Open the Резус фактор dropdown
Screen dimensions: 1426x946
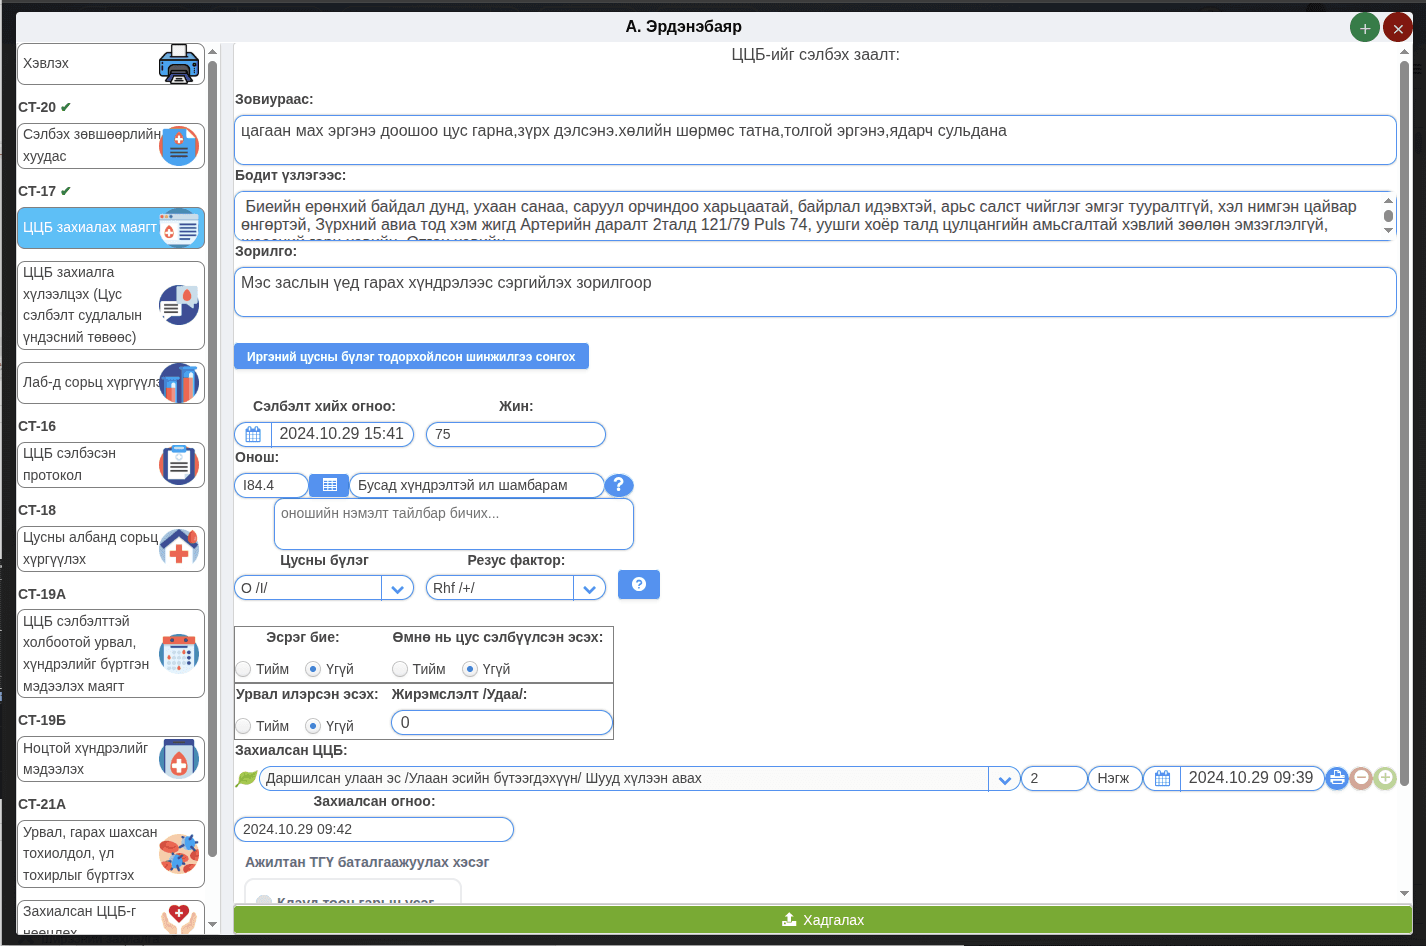coord(589,588)
